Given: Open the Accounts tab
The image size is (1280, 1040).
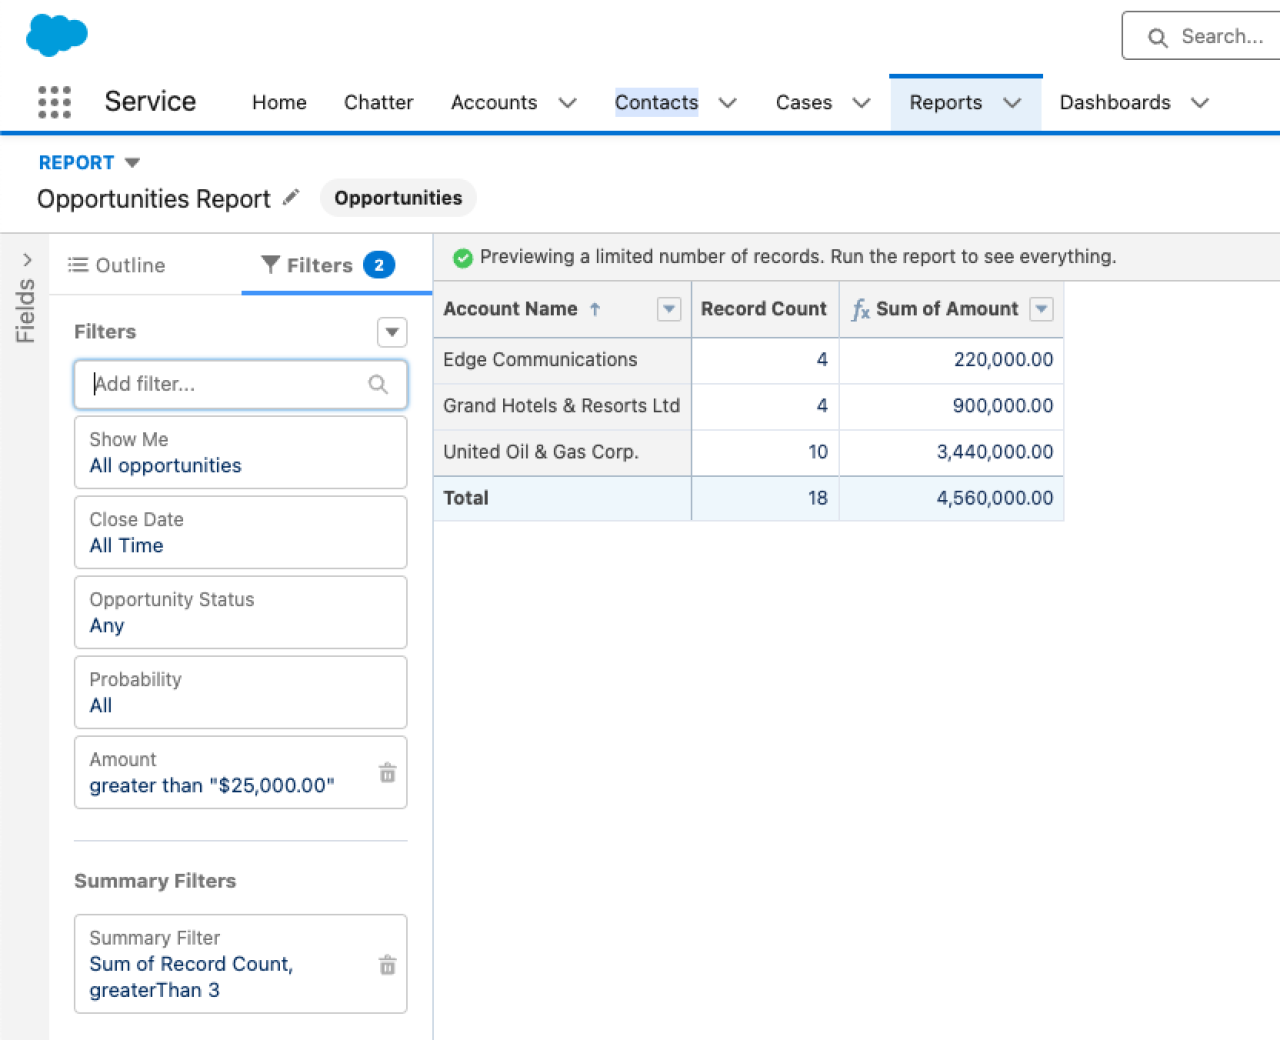Looking at the screenshot, I should [494, 102].
